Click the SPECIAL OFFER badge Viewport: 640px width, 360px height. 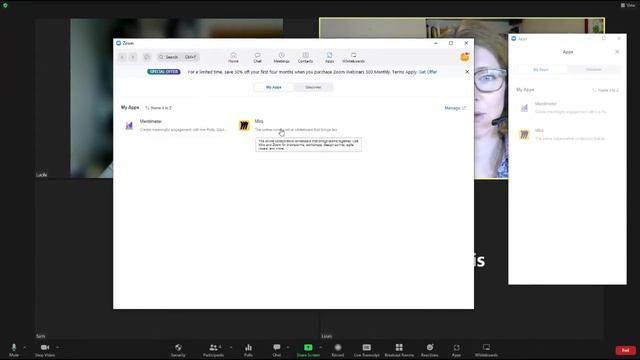point(164,72)
